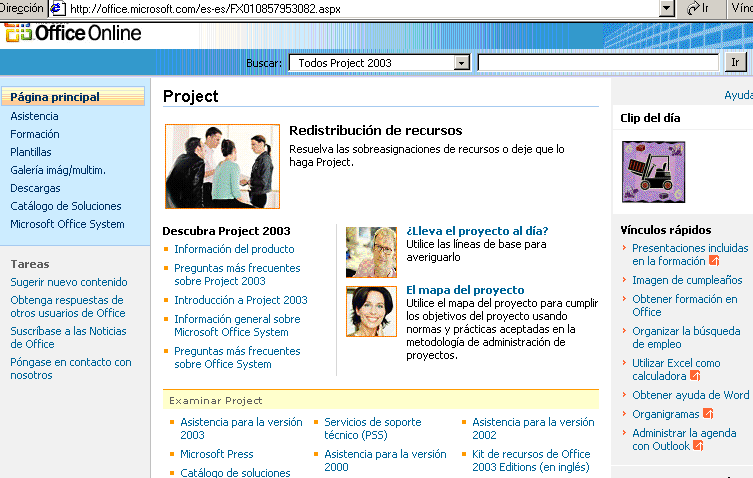Open Obtener formación en Office quick link
Viewport: 753px width, 478px height.
pyautogui.click(x=685, y=306)
